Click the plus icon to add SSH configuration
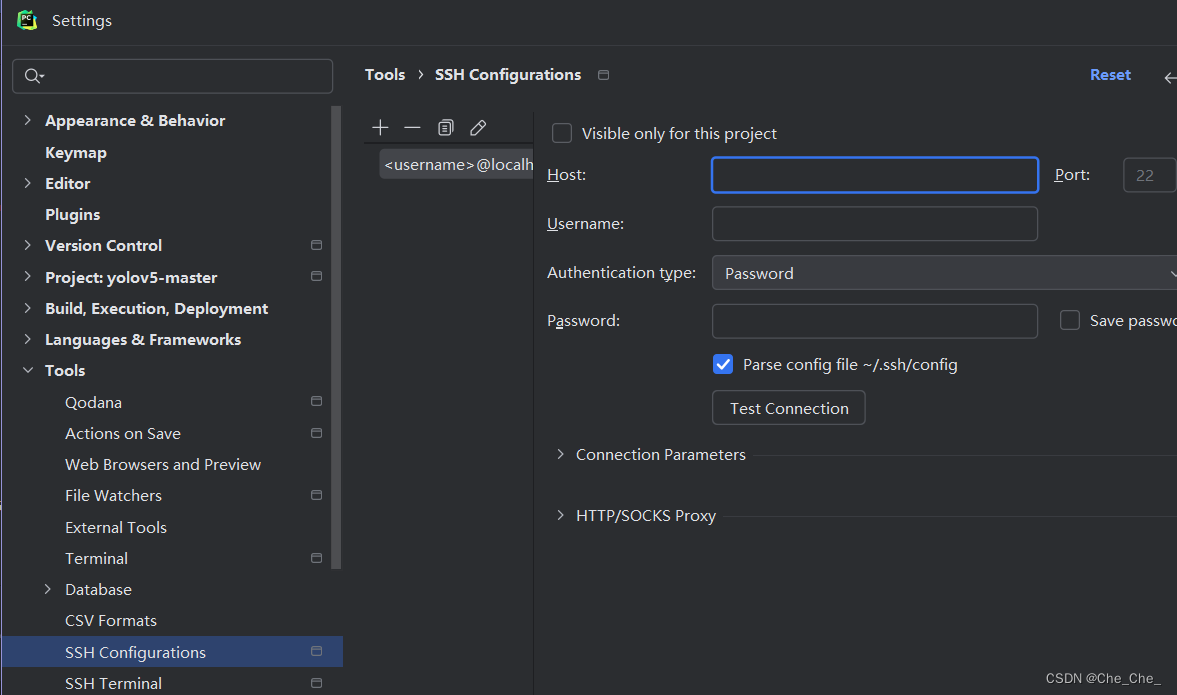 tap(380, 127)
